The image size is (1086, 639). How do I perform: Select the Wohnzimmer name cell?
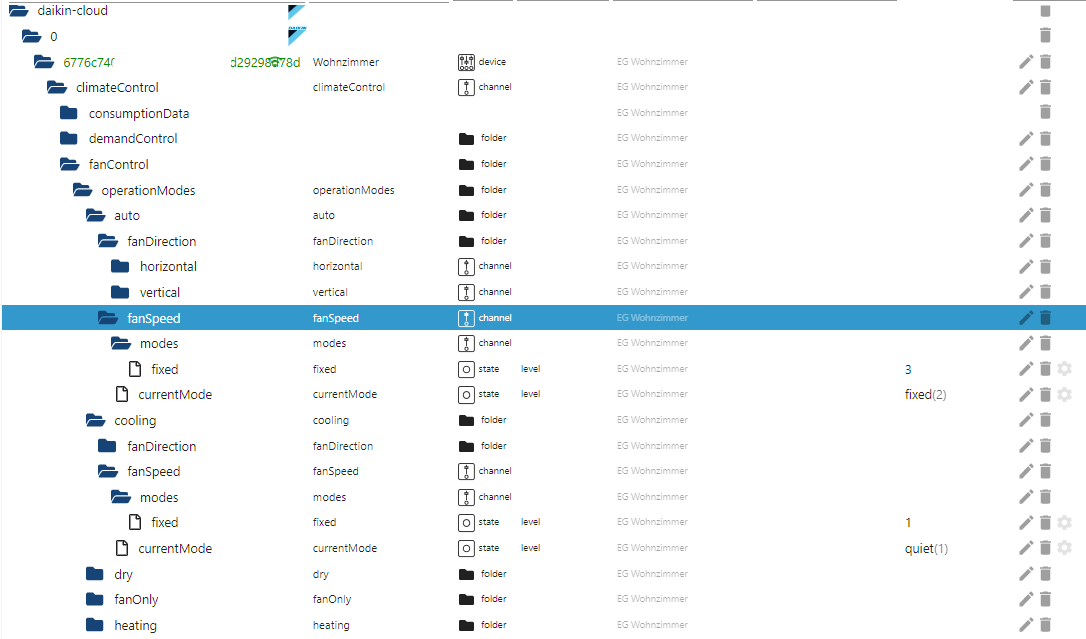click(x=346, y=62)
